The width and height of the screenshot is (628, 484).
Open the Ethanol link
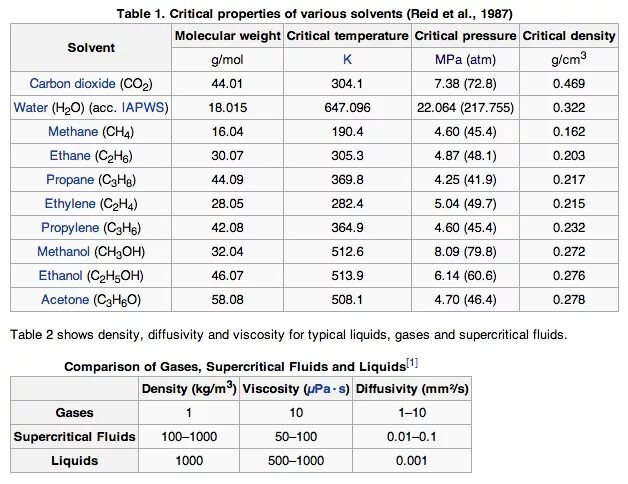[x=60, y=276]
